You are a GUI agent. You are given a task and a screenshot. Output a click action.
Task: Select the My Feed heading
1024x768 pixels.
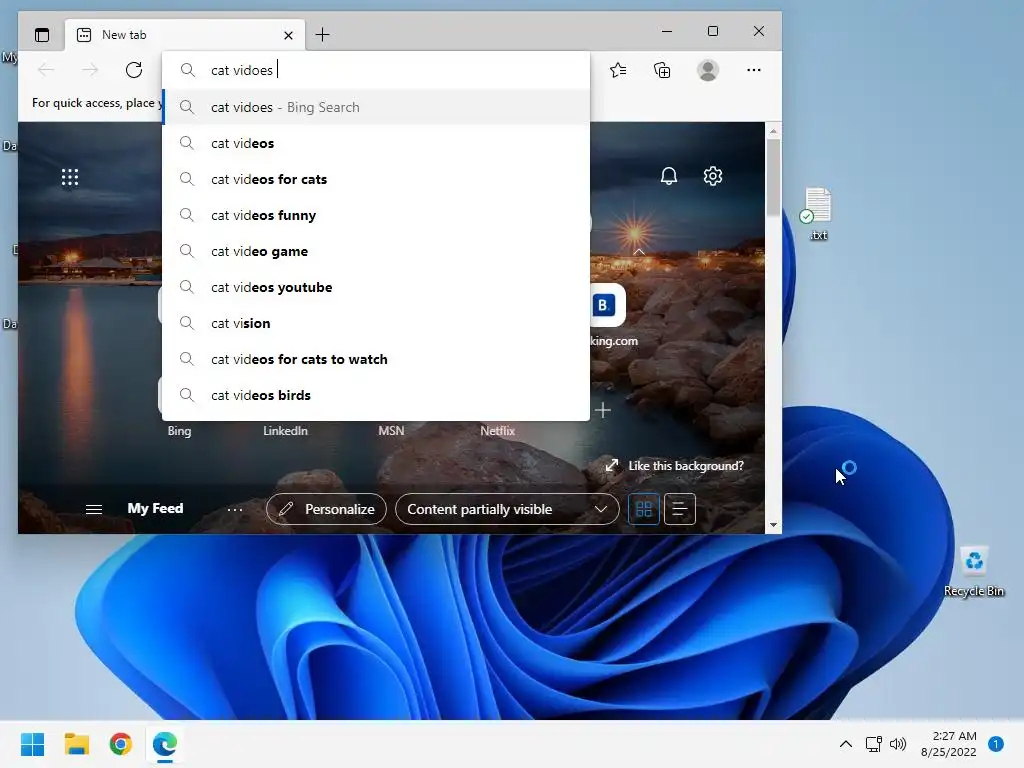pos(155,508)
